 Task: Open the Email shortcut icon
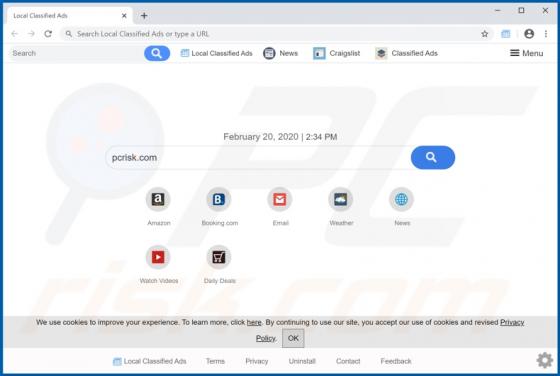click(x=280, y=199)
